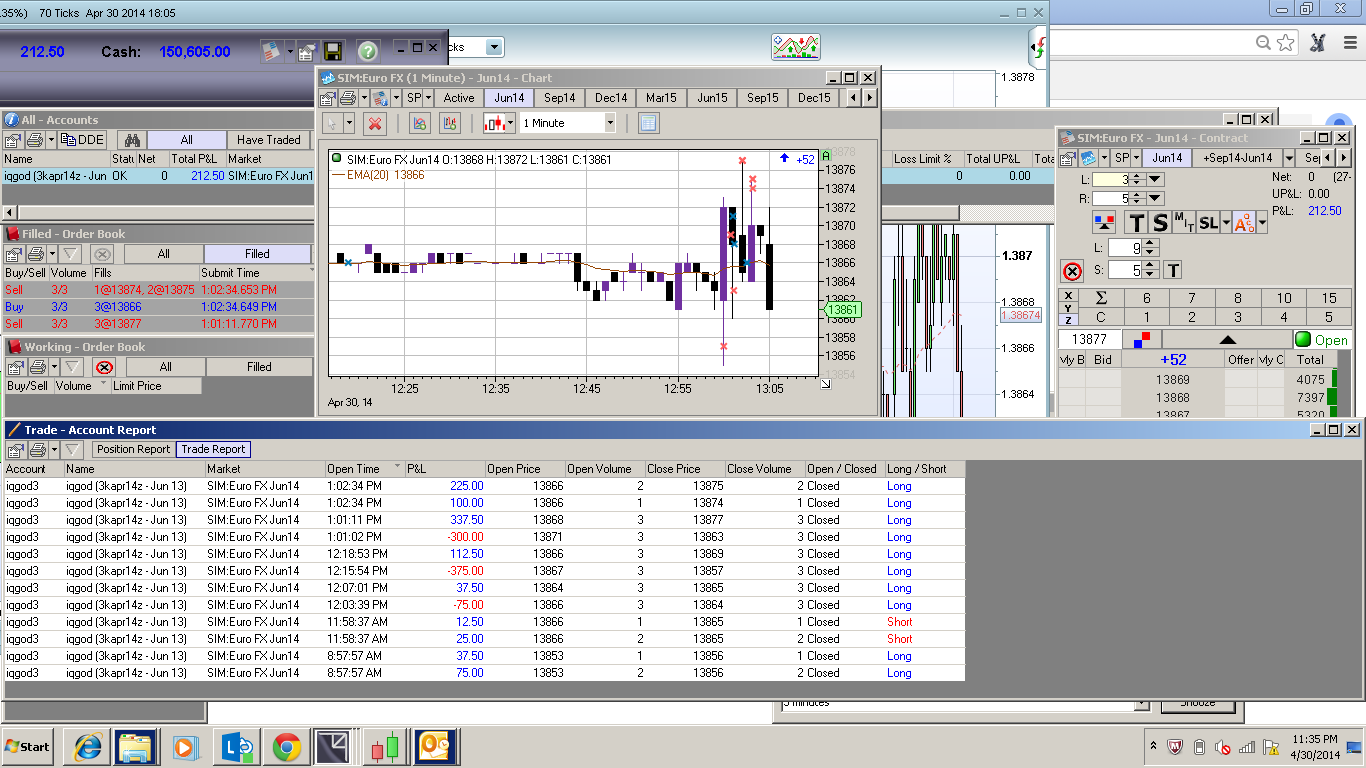Open the dropdown arrow beside R quantity 5
The image size is (1366, 768).
pos(1155,198)
